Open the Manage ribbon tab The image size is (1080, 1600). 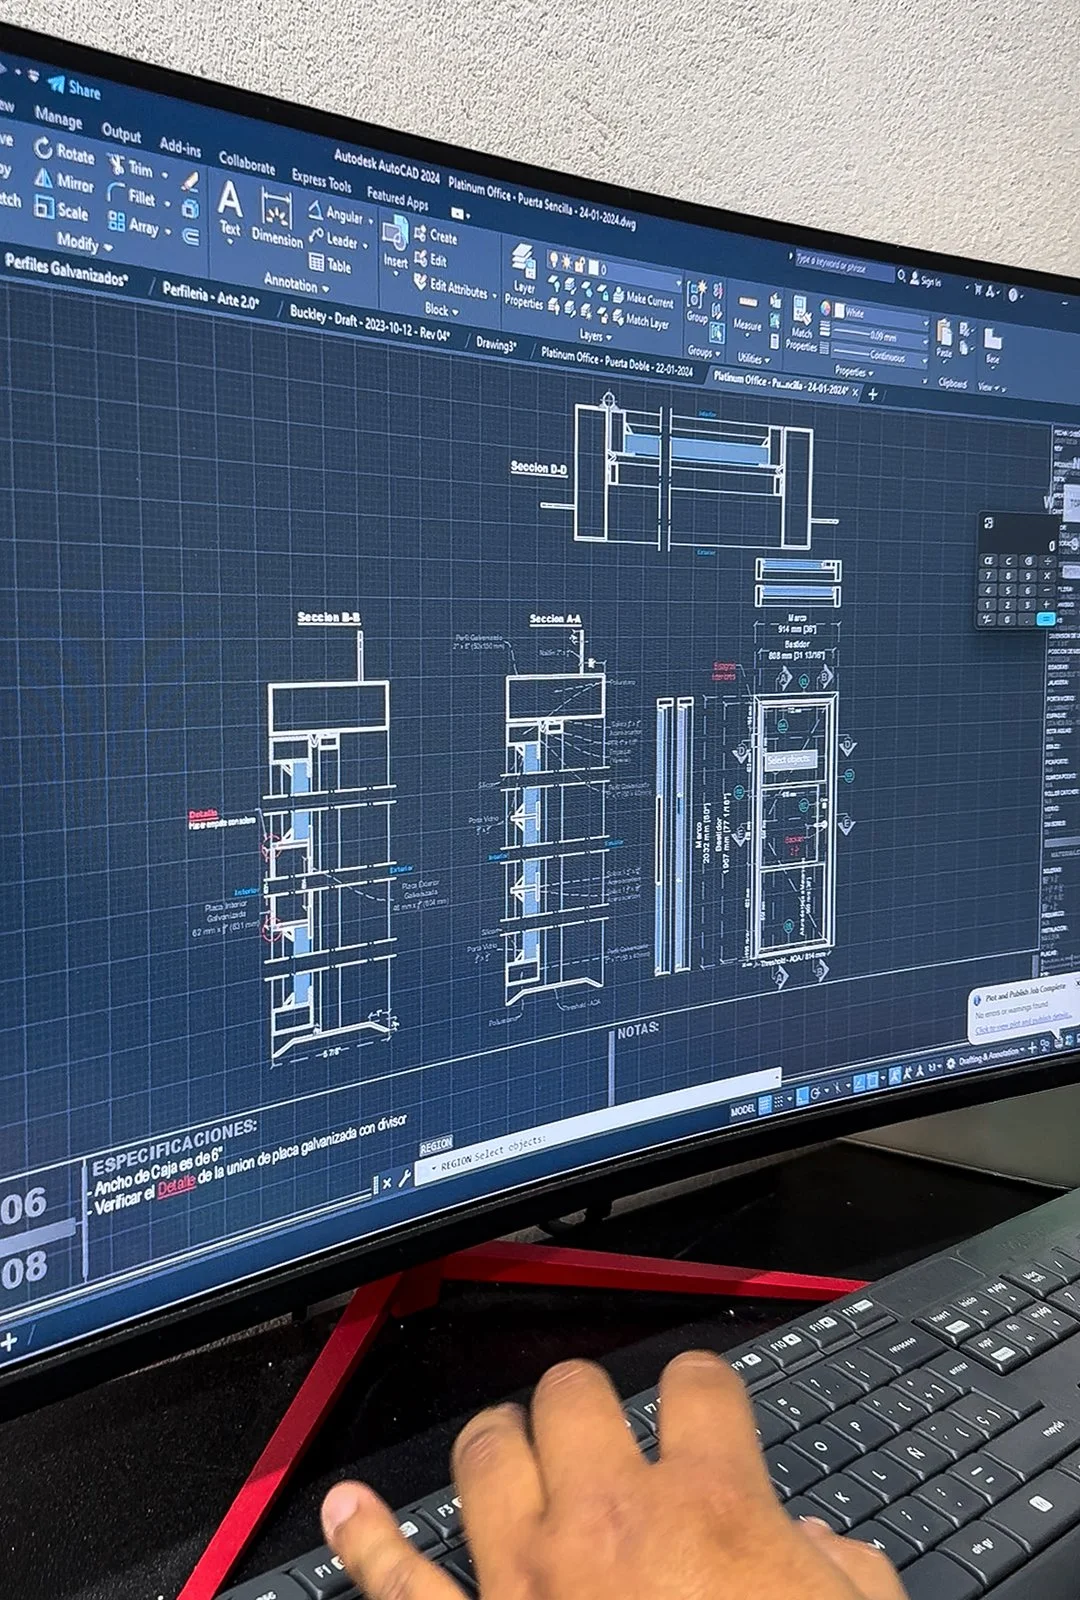(59, 118)
